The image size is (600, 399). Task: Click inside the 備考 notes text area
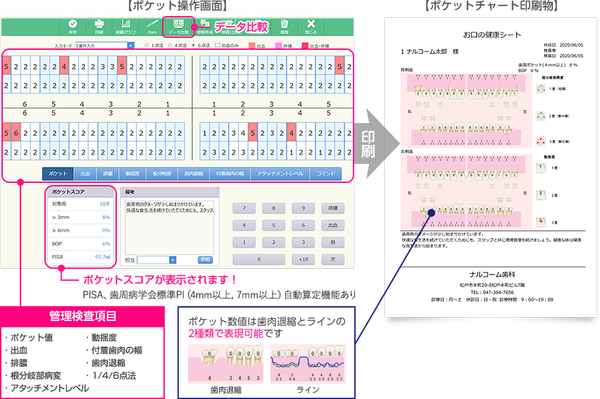[170, 227]
